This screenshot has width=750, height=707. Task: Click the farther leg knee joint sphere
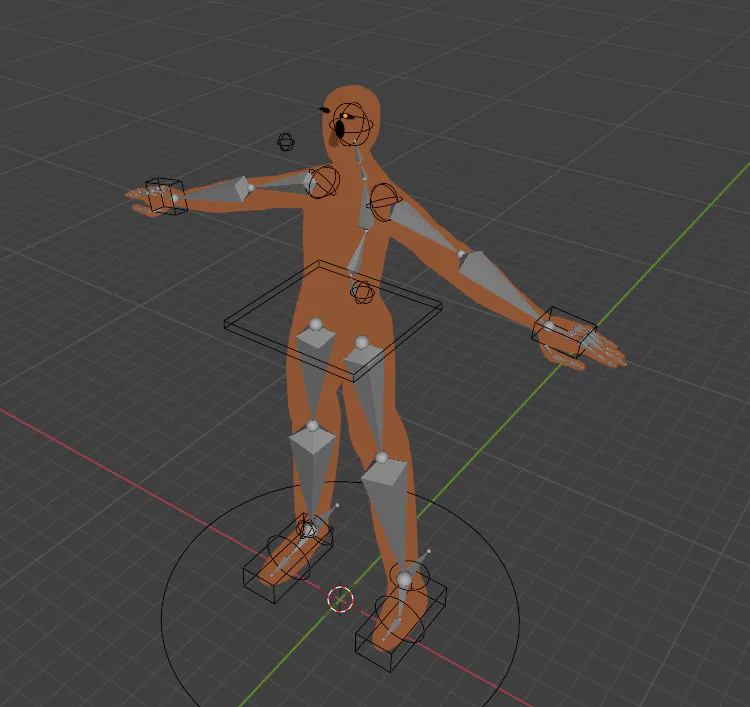click(x=312, y=425)
